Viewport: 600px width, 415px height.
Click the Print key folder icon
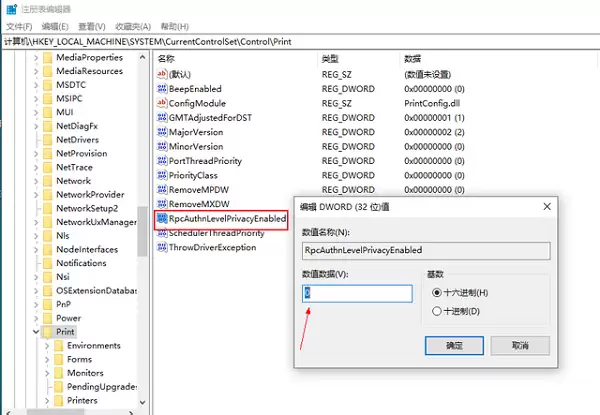point(47,331)
